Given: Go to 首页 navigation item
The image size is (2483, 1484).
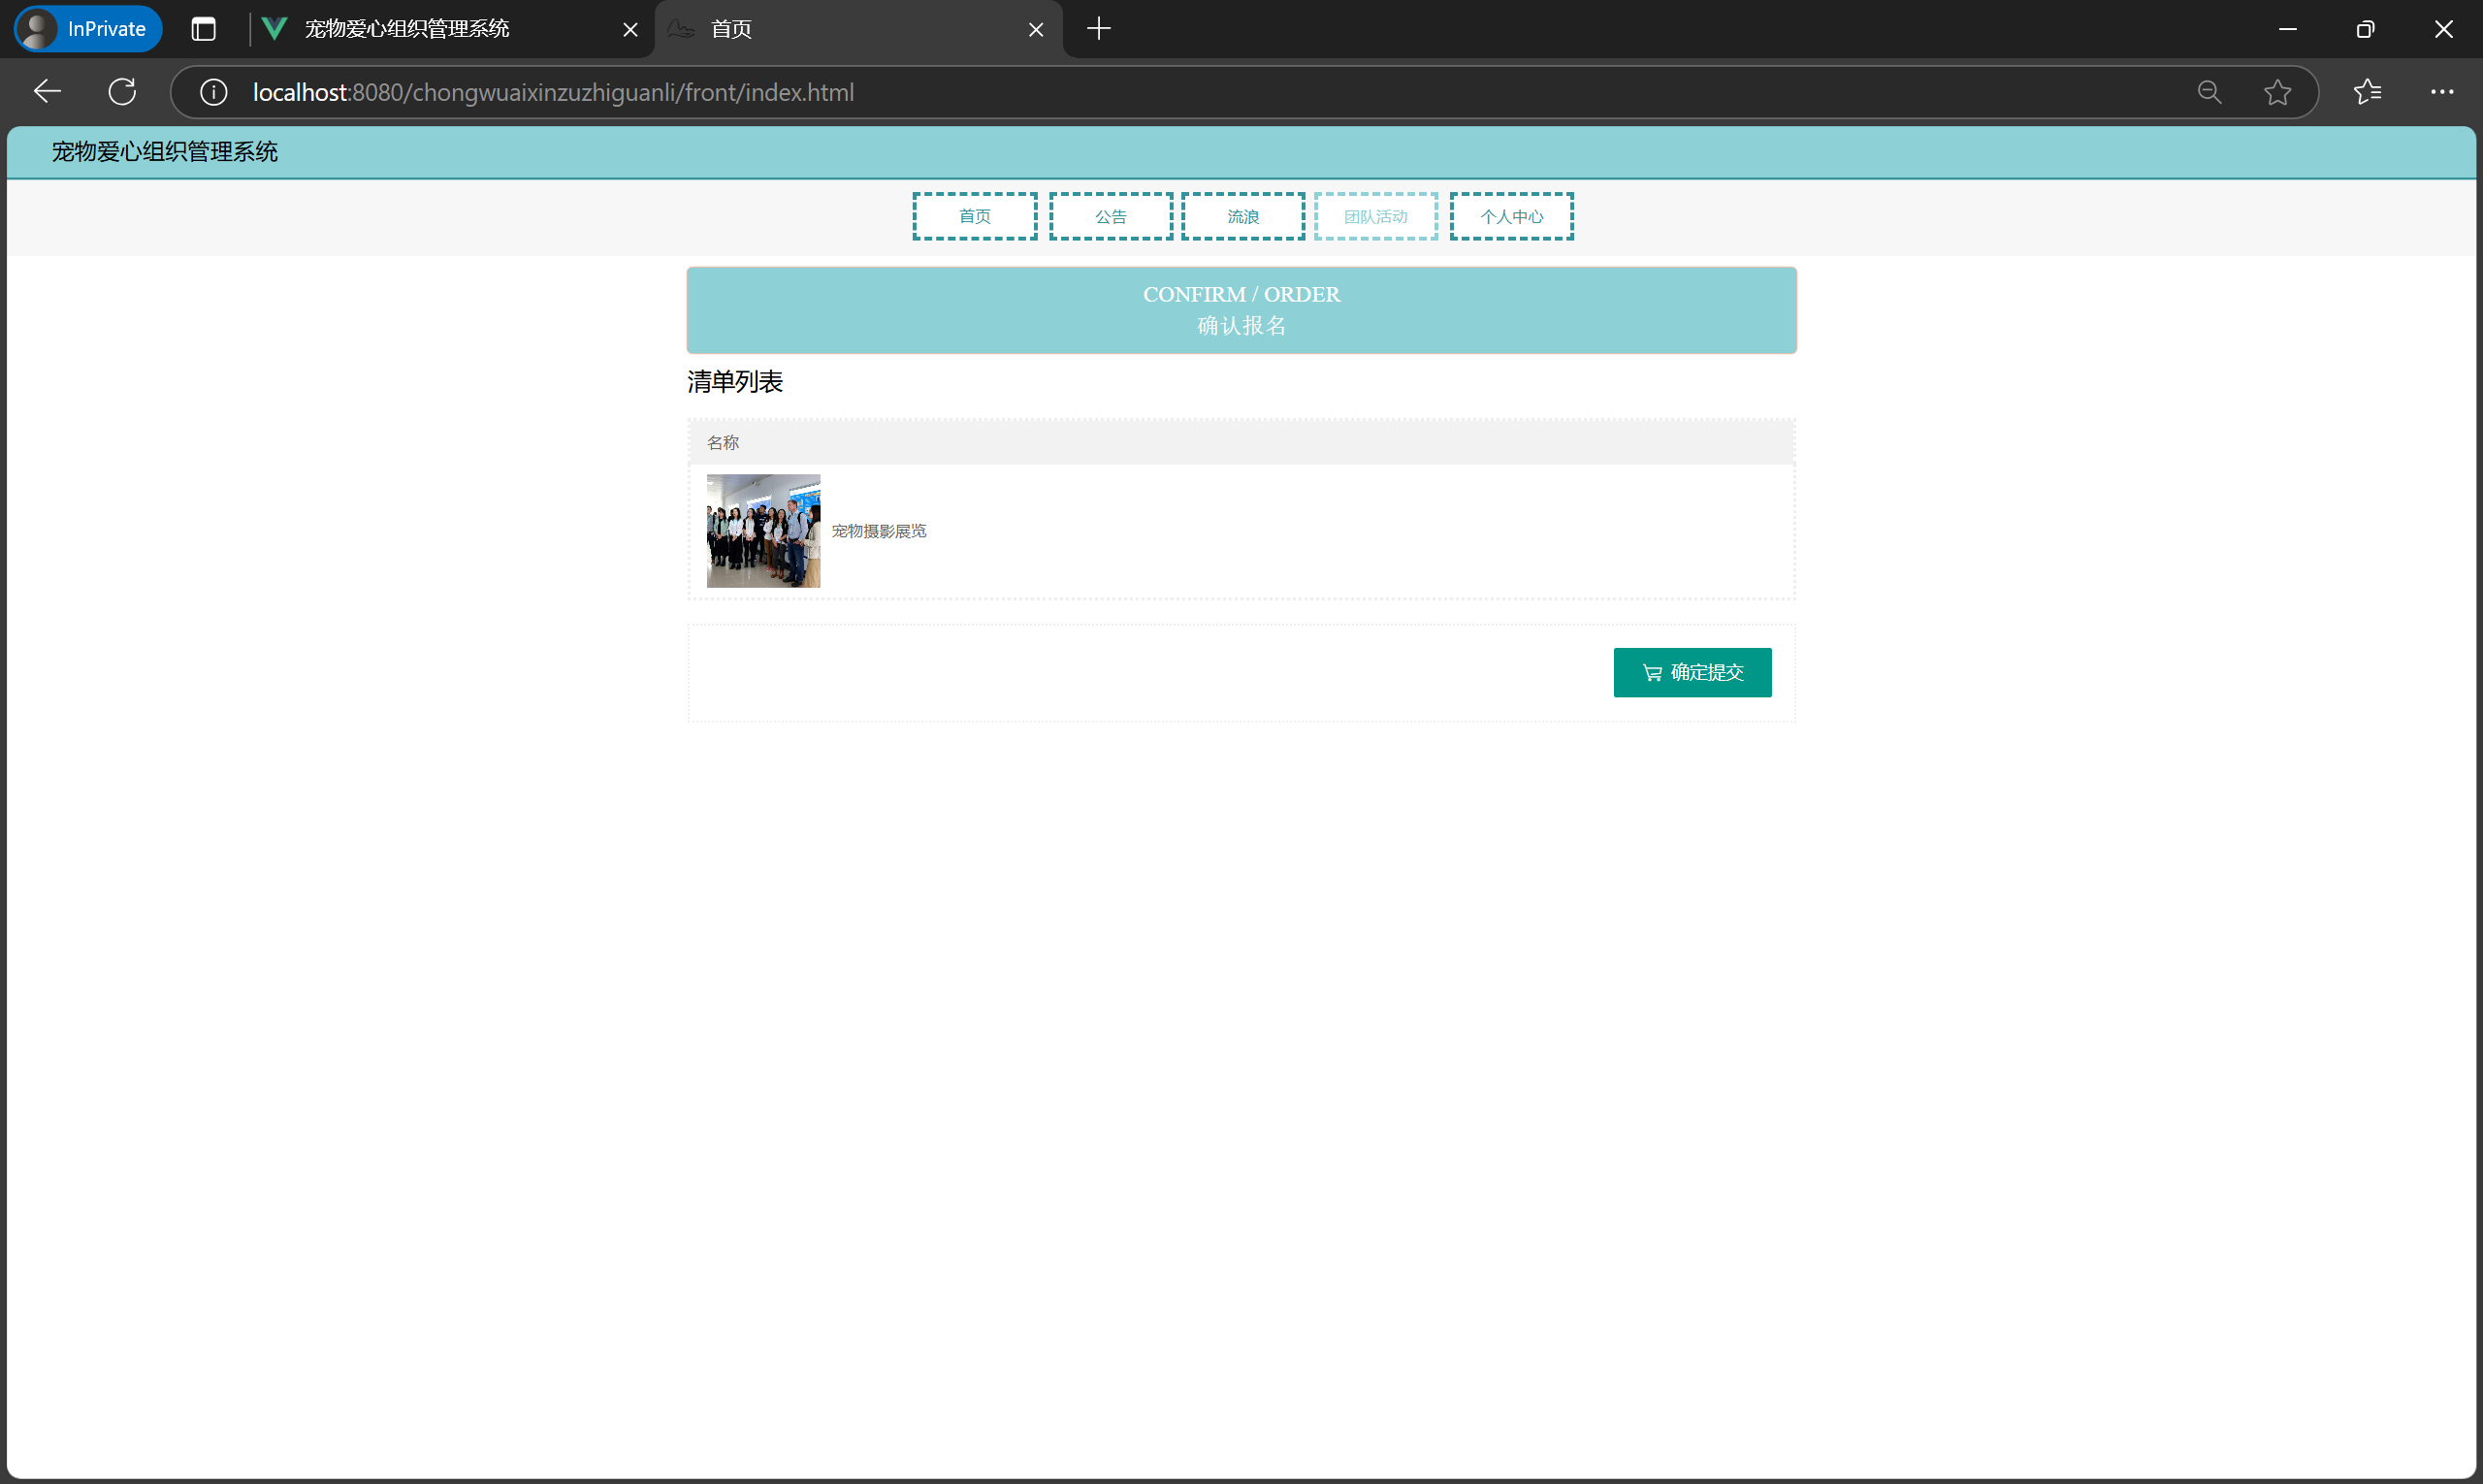Looking at the screenshot, I should point(974,216).
